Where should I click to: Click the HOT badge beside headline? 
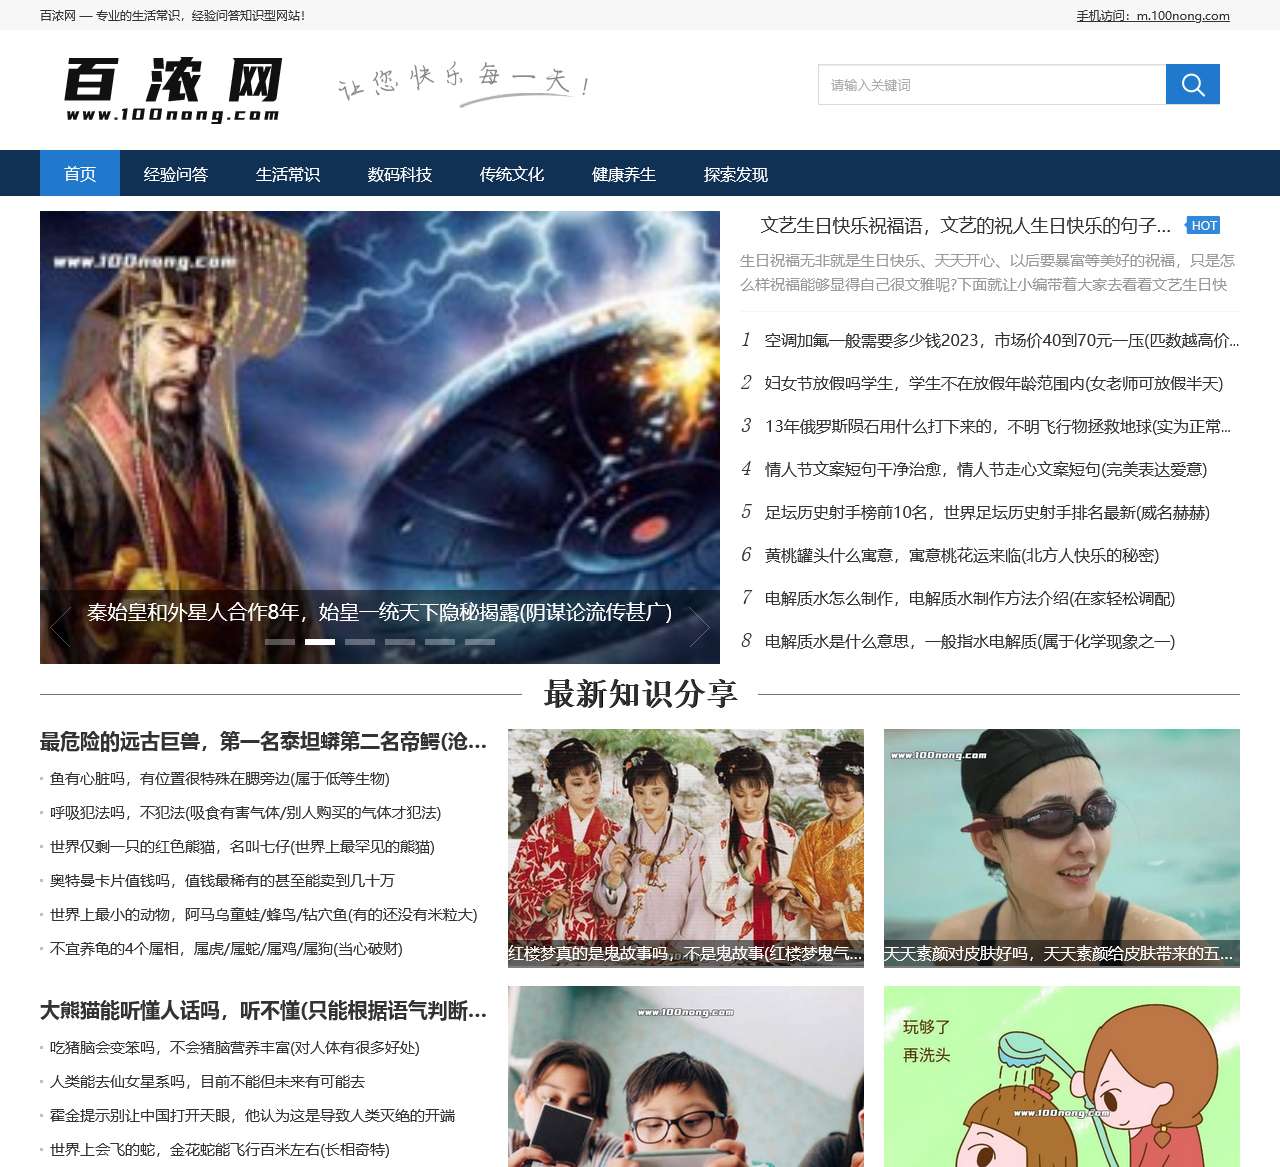click(1203, 225)
